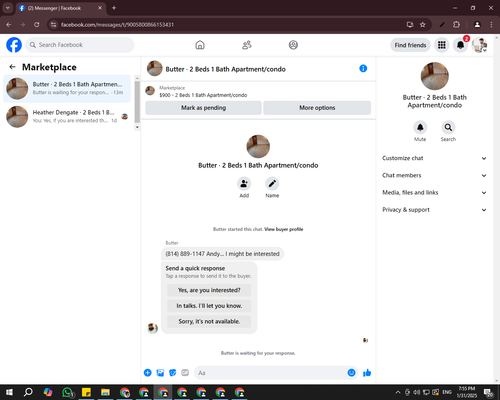The width and height of the screenshot is (500, 400).
Task: Click the chat list scrollbar up arrow
Action: coord(137,78)
